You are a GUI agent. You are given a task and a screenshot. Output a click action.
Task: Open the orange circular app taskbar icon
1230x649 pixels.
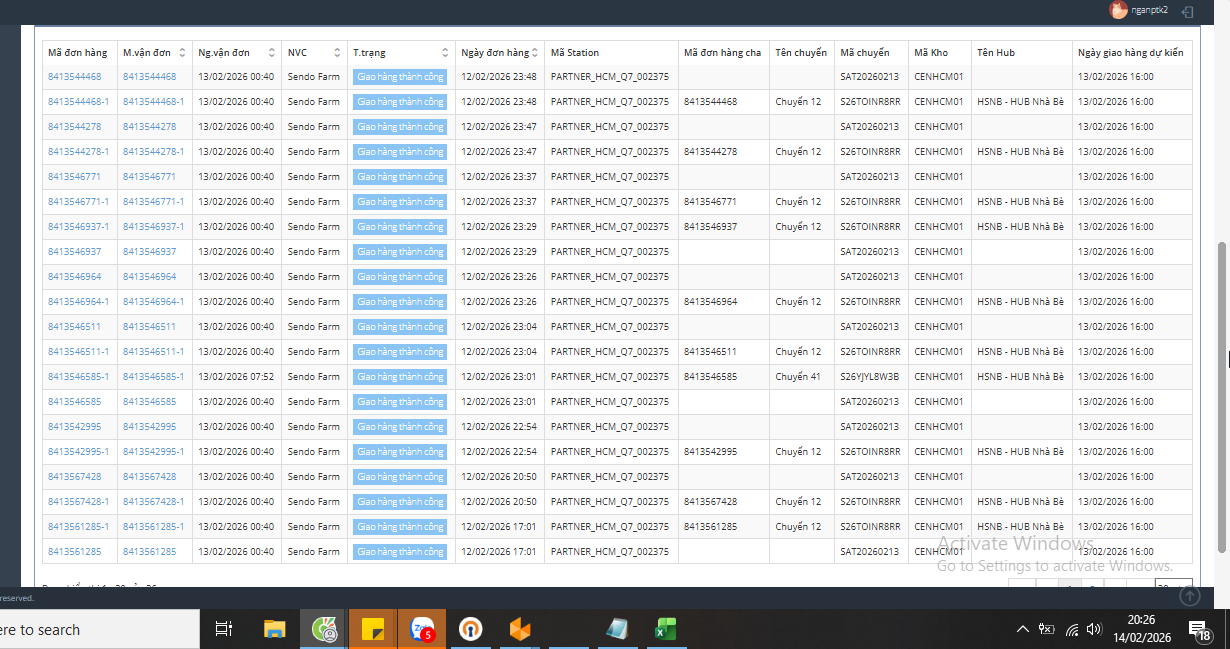coord(470,629)
